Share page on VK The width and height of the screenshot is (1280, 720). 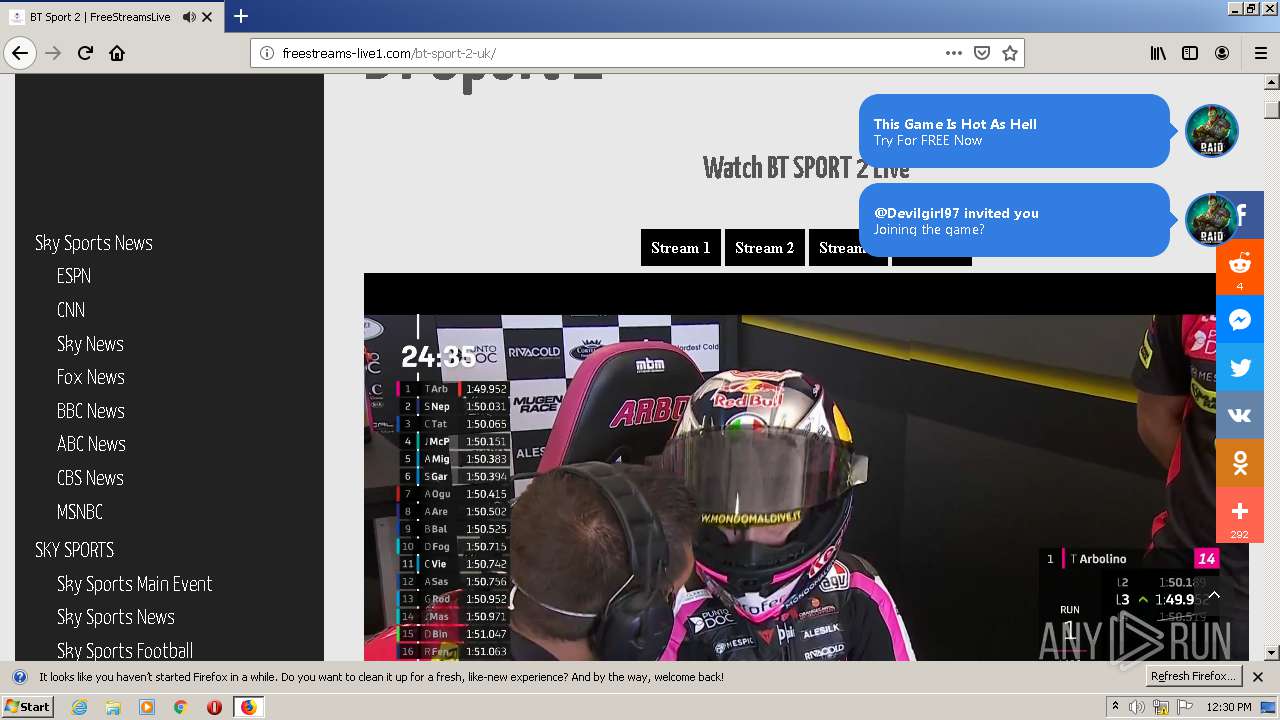(1240, 416)
